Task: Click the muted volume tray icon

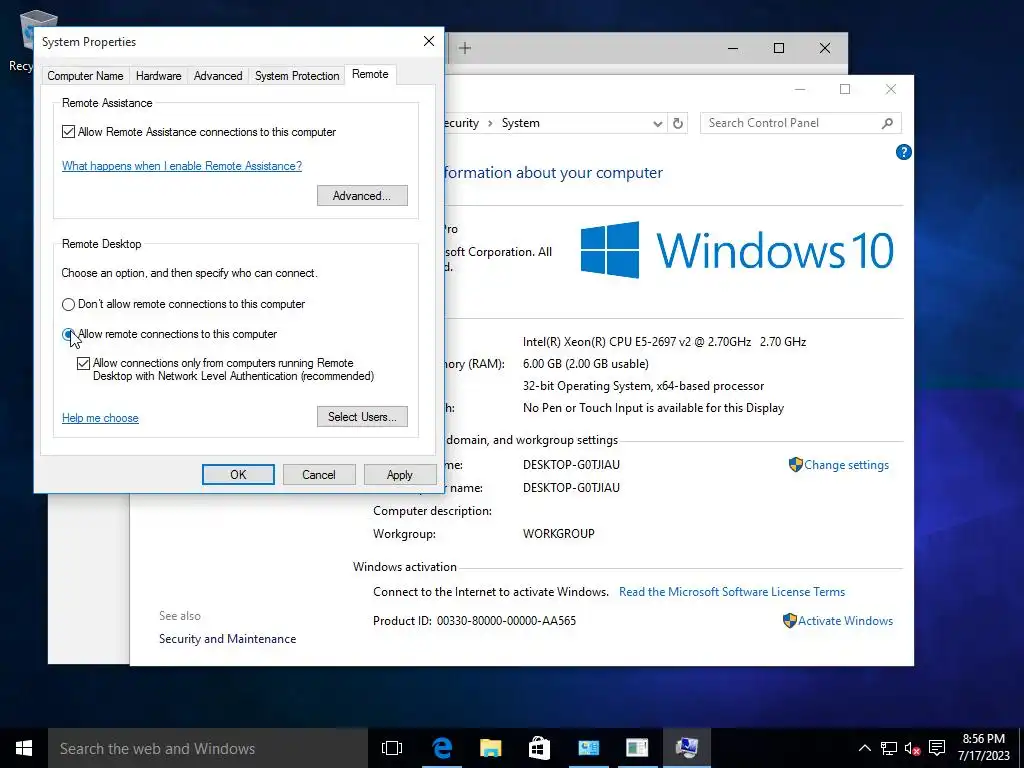Action: [x=913, y=748]
